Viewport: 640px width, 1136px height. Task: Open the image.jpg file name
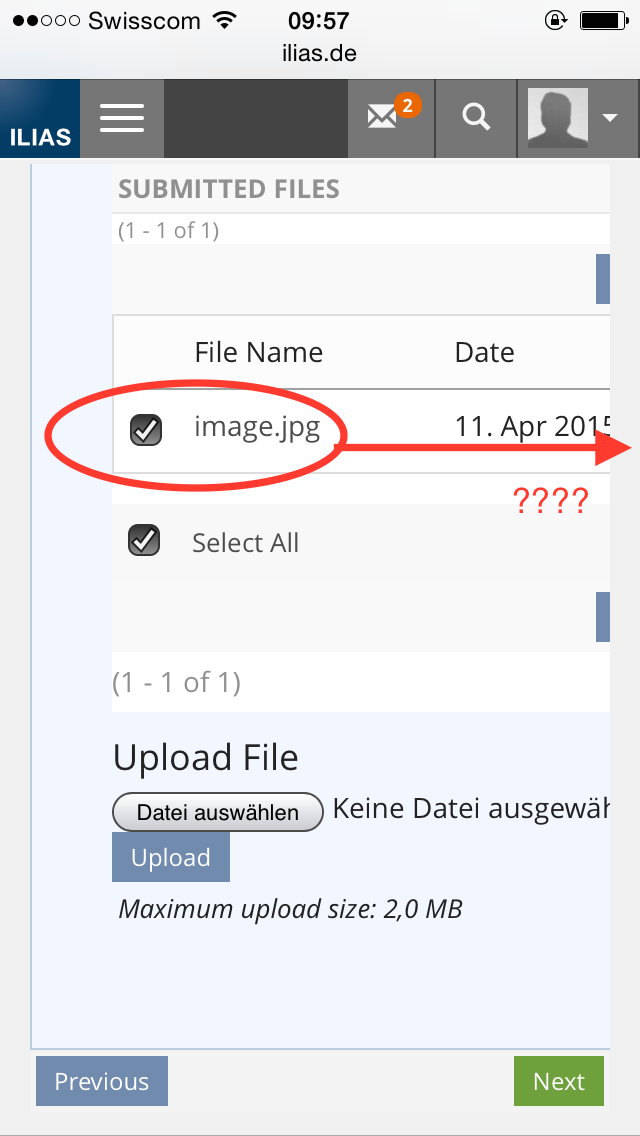257,428
